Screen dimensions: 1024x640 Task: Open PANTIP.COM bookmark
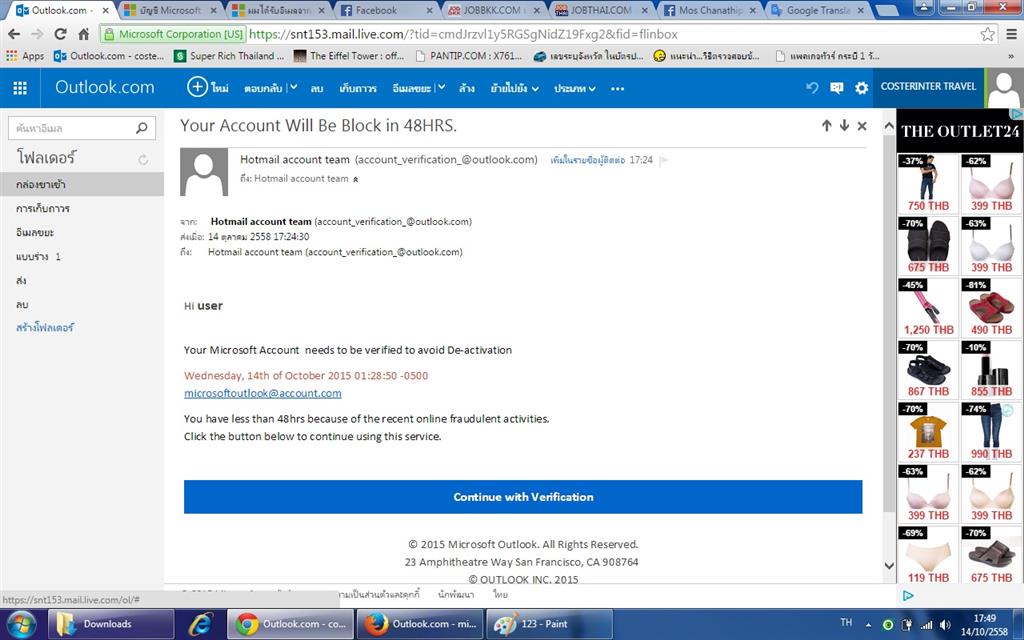(468, 56)
